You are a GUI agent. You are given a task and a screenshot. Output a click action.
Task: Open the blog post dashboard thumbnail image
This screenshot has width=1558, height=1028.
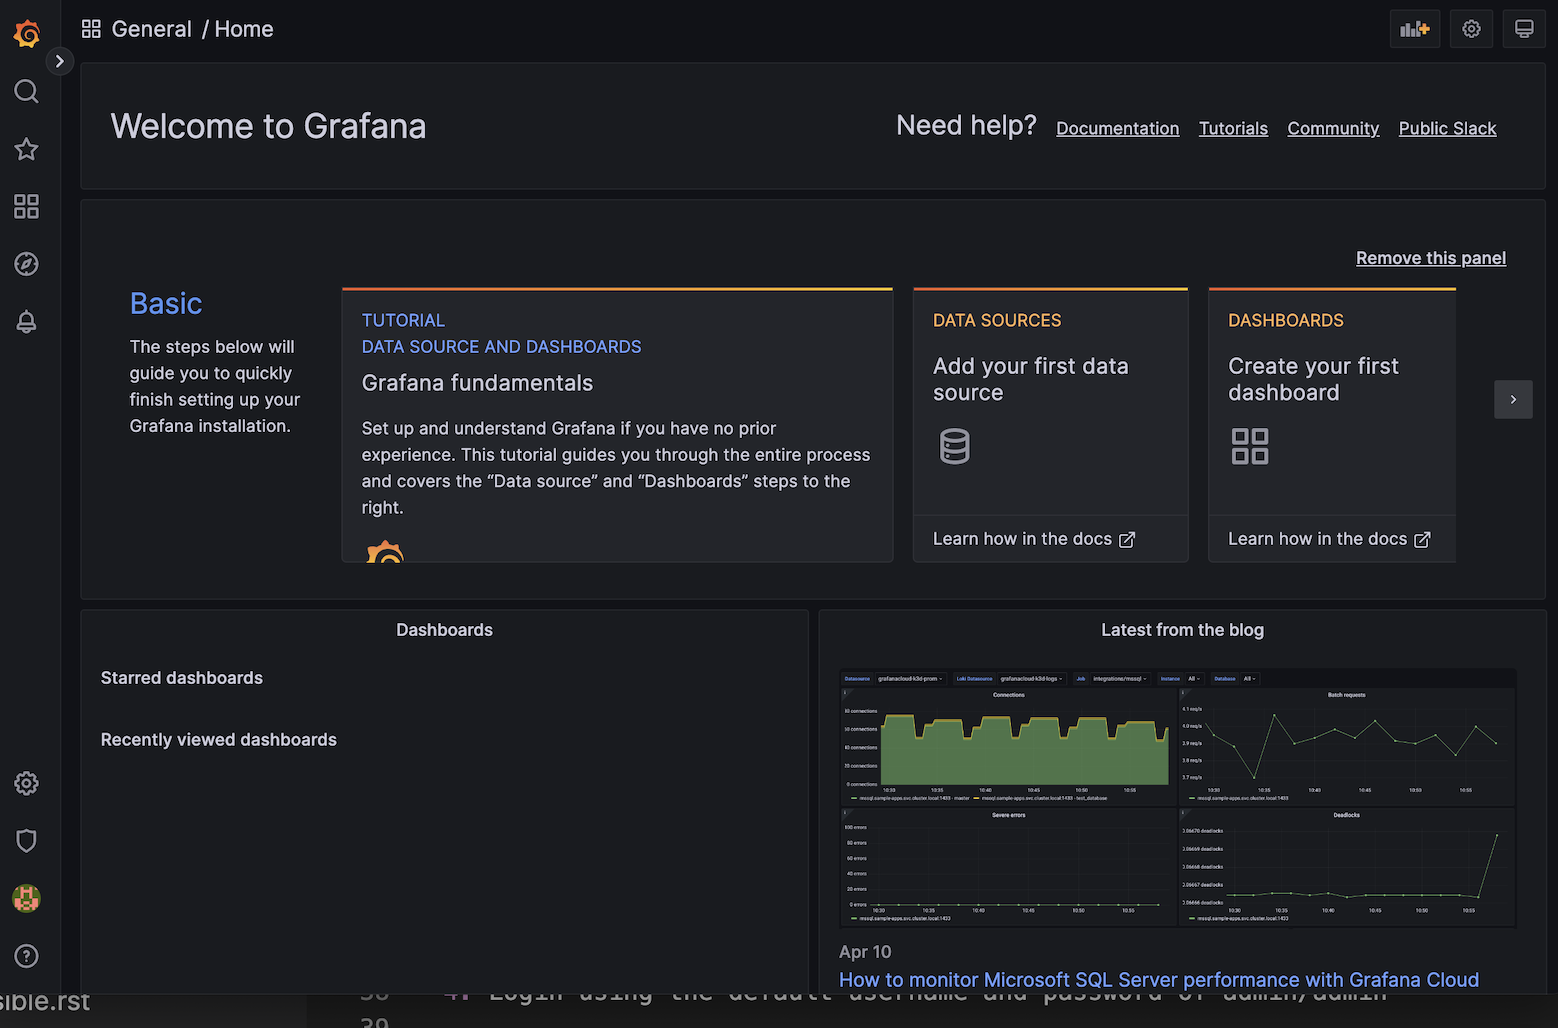point(1178,798)
